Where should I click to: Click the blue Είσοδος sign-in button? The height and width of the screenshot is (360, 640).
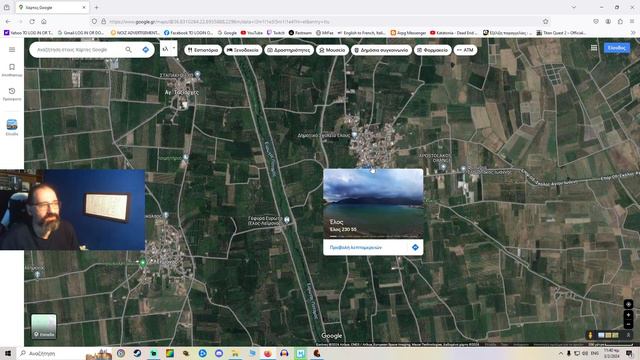pos(616,48)
